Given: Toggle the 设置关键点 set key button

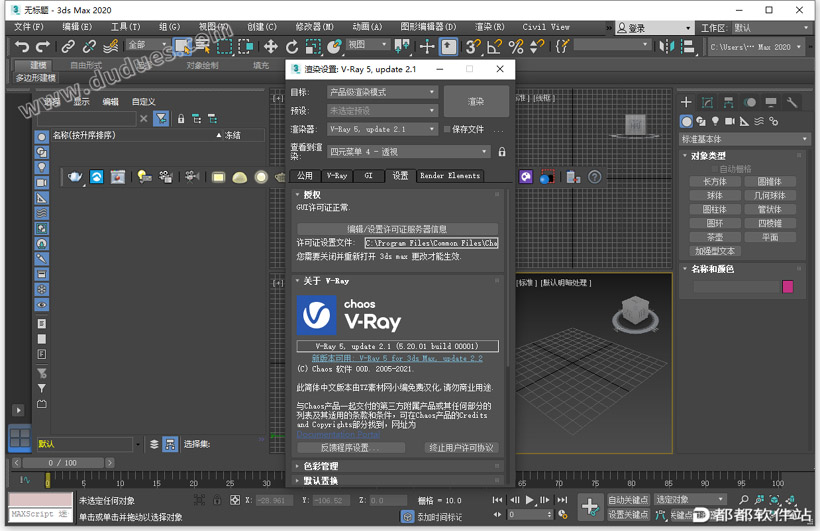Looking at the screenshot, I should pyautogui.click(x=628, y=514).
